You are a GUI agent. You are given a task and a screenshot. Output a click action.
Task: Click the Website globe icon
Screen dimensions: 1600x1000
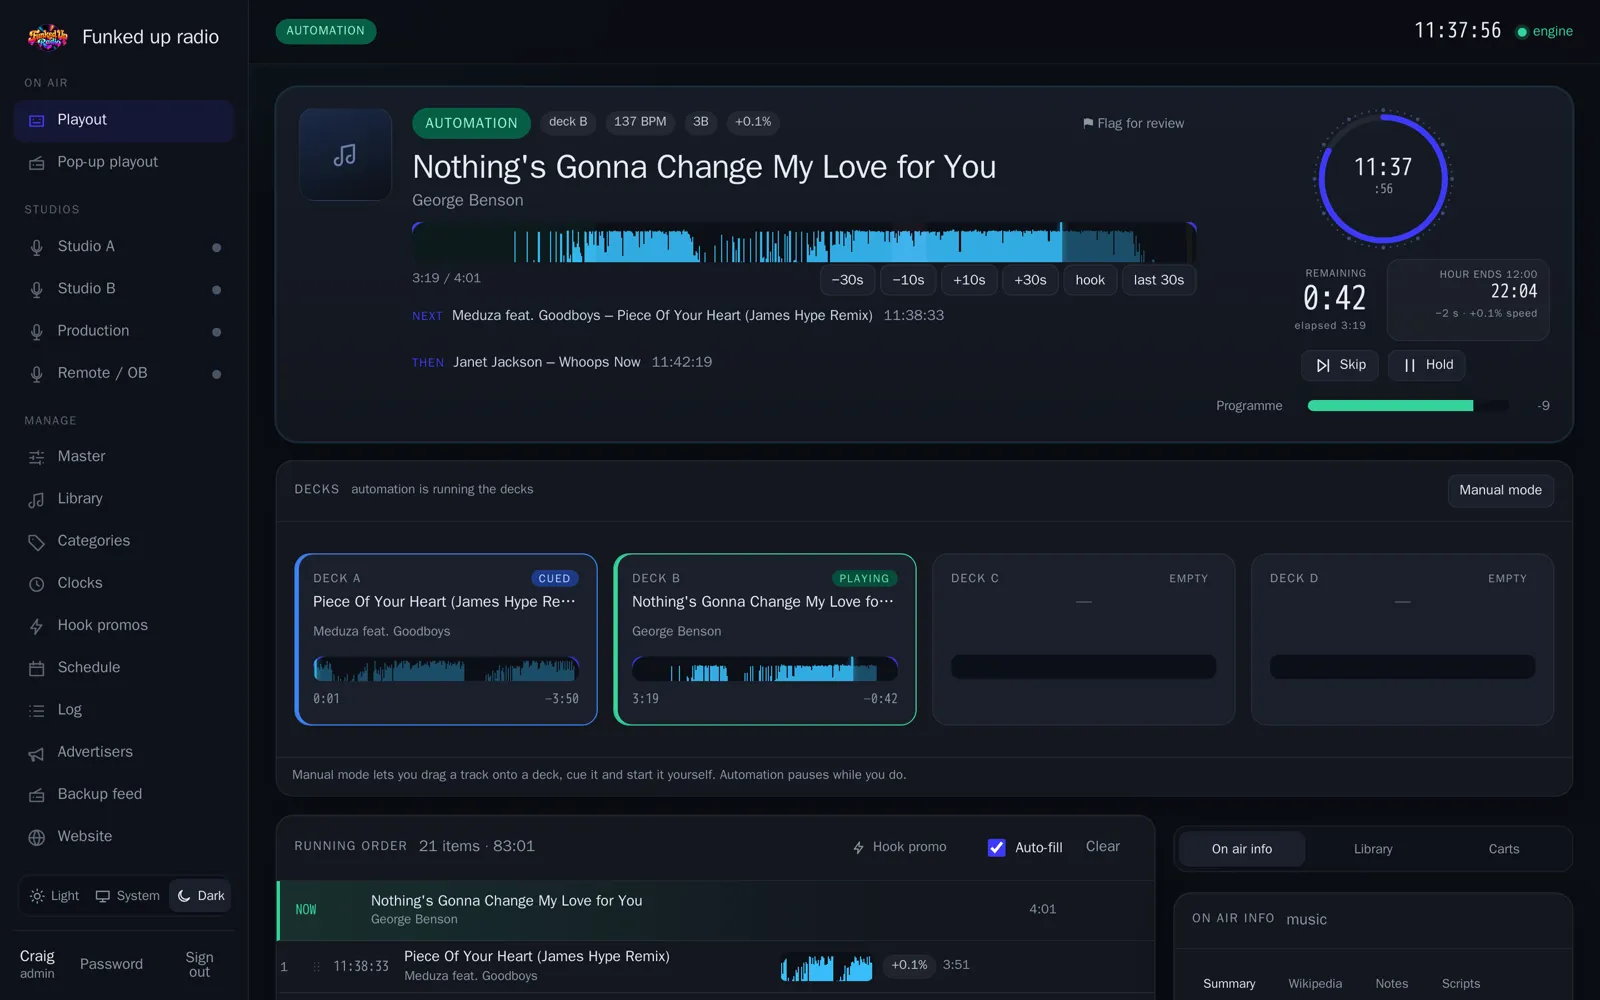[37, 837]
